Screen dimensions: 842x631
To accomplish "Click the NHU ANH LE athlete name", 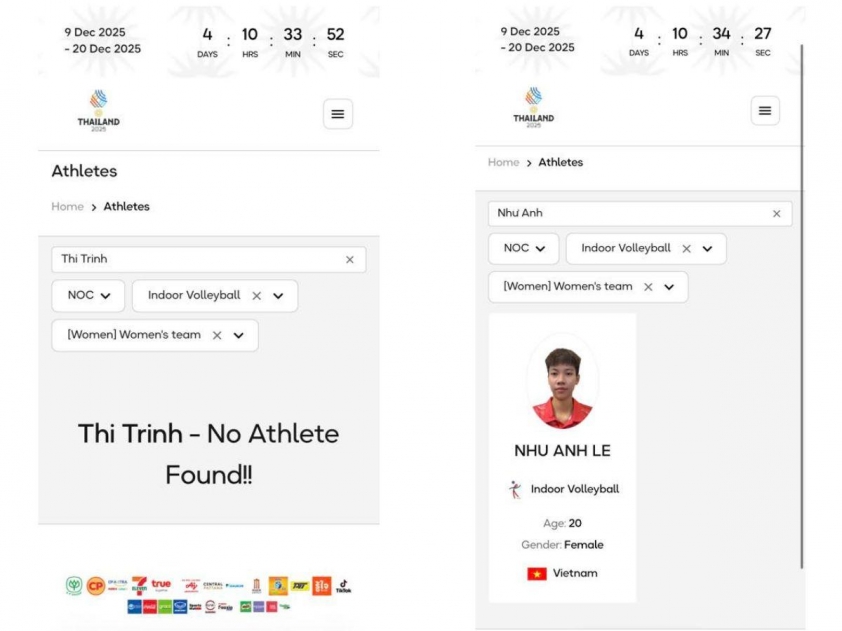I will 562,451.
